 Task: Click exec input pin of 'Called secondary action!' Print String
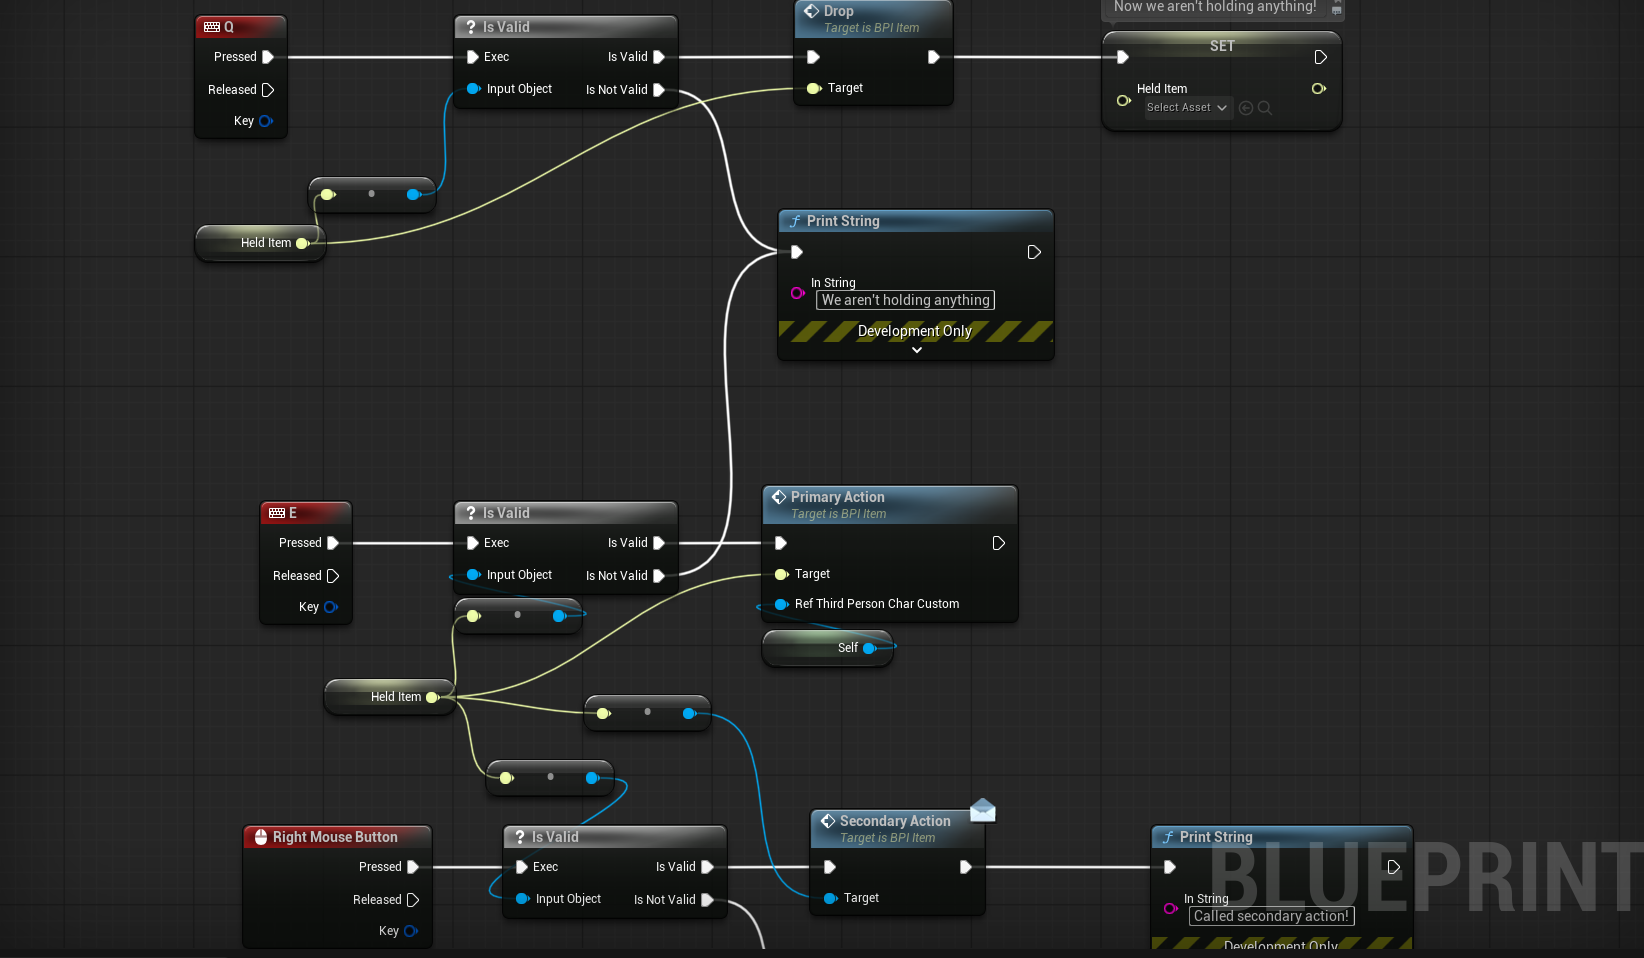coord(1169,867)
